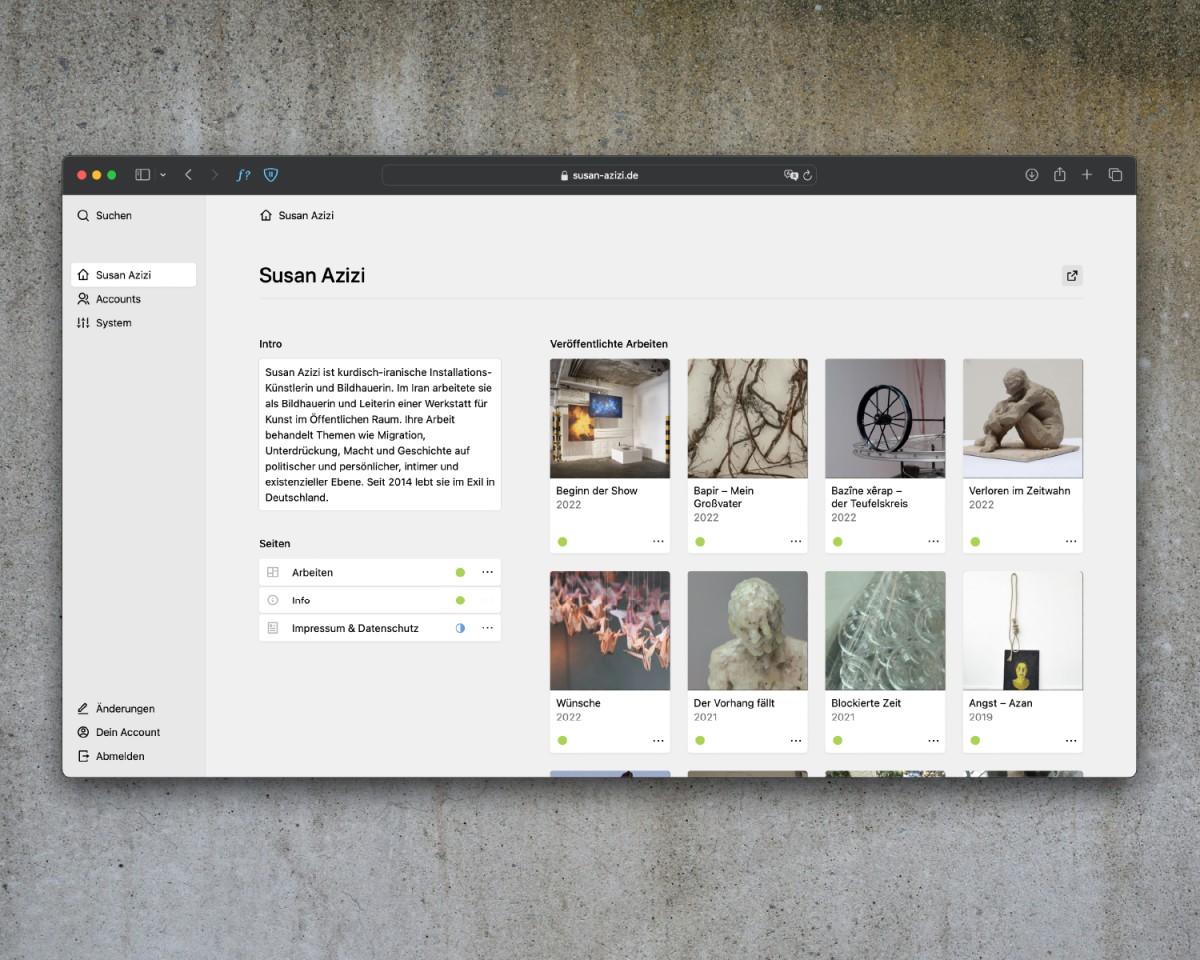Open Verloren im Zeitwahn thumbnail
This screenshot has height=960, width=1200.
[x=1022, y=418]
